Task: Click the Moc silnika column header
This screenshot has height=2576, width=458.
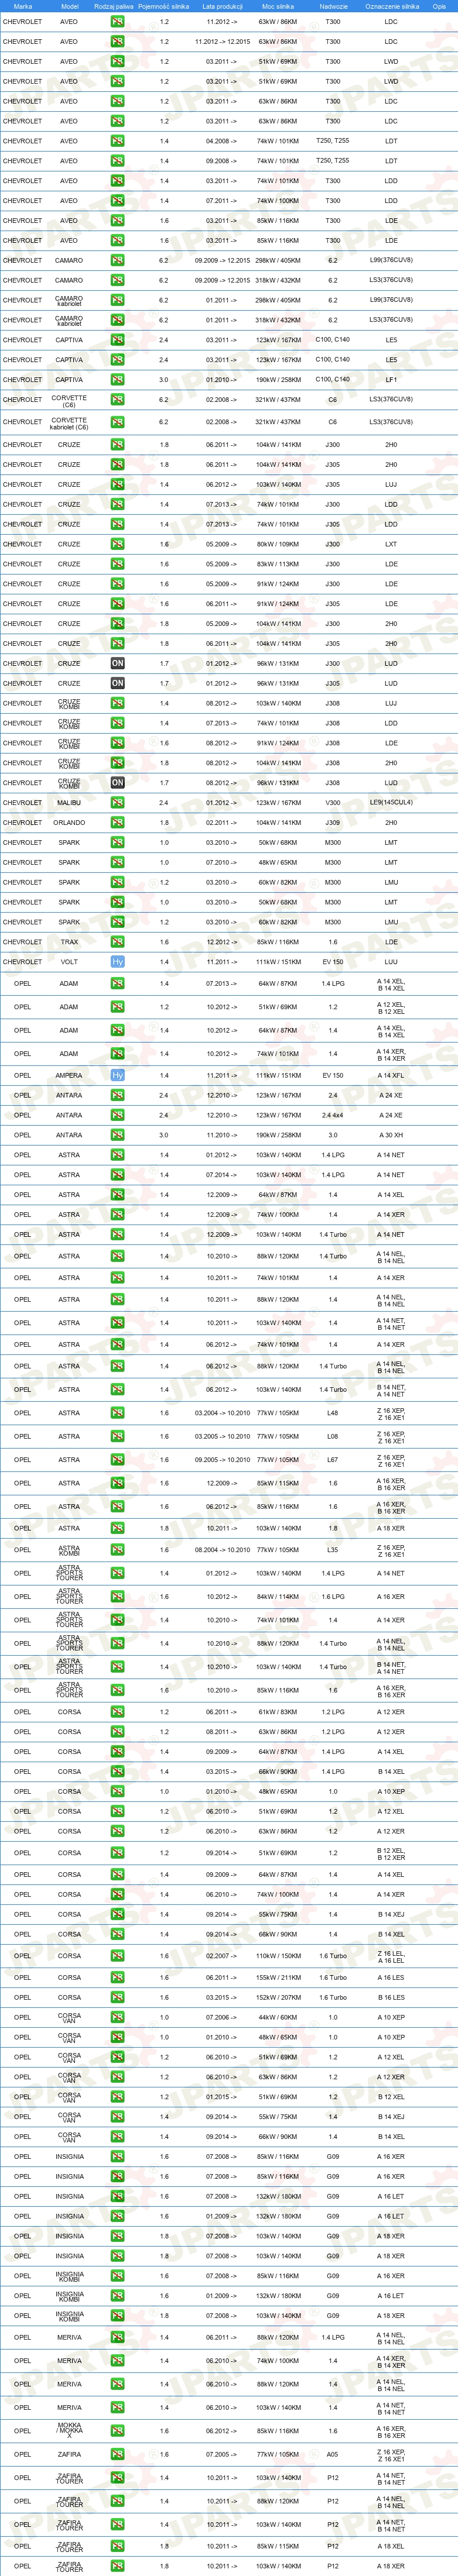Action: (278, 6)
